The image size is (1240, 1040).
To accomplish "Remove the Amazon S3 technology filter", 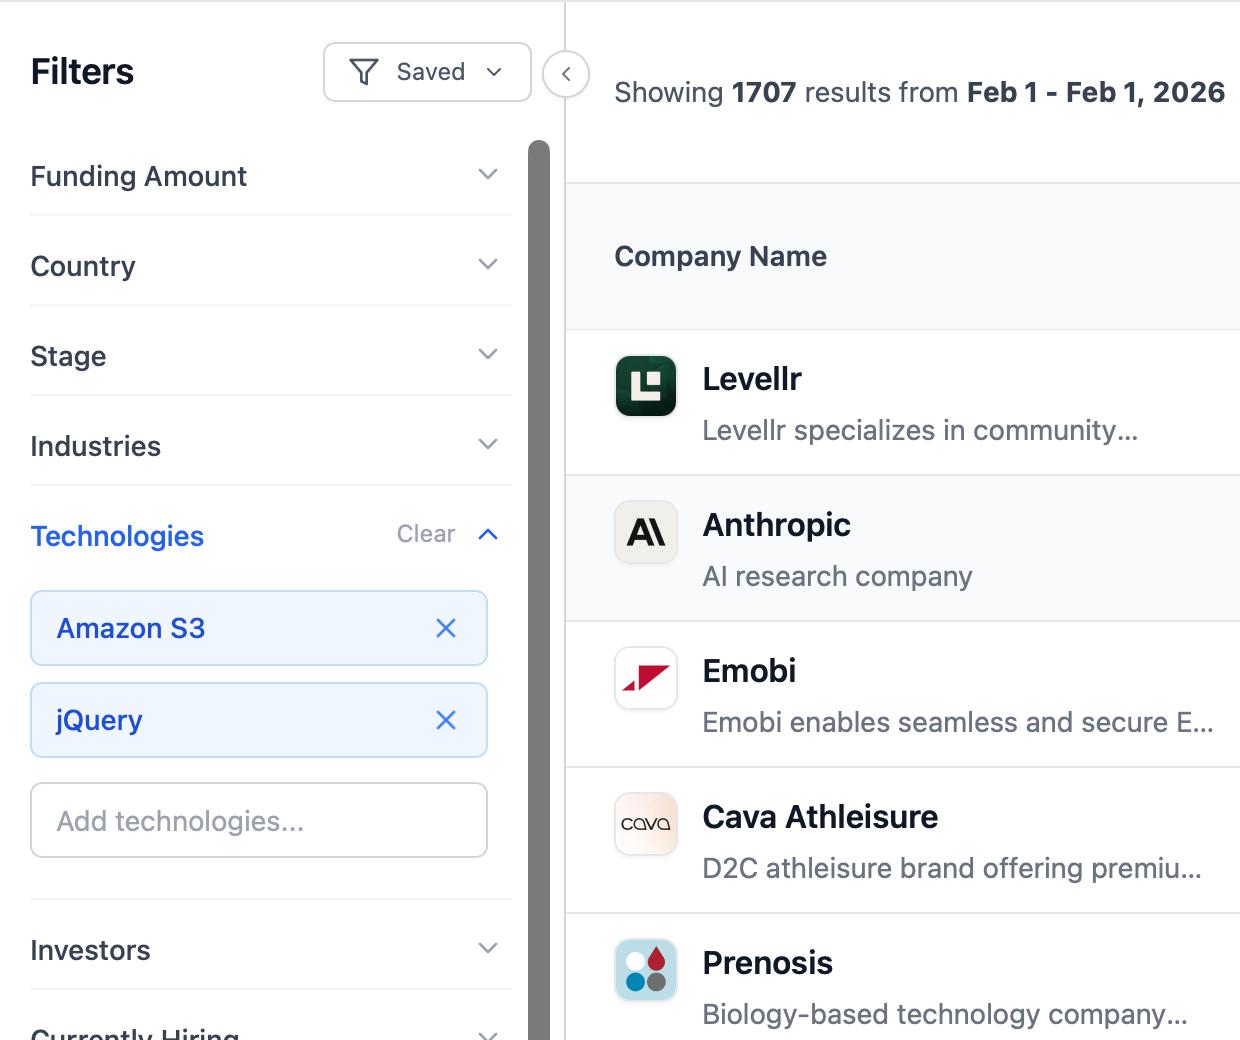I will click(447, 628).
